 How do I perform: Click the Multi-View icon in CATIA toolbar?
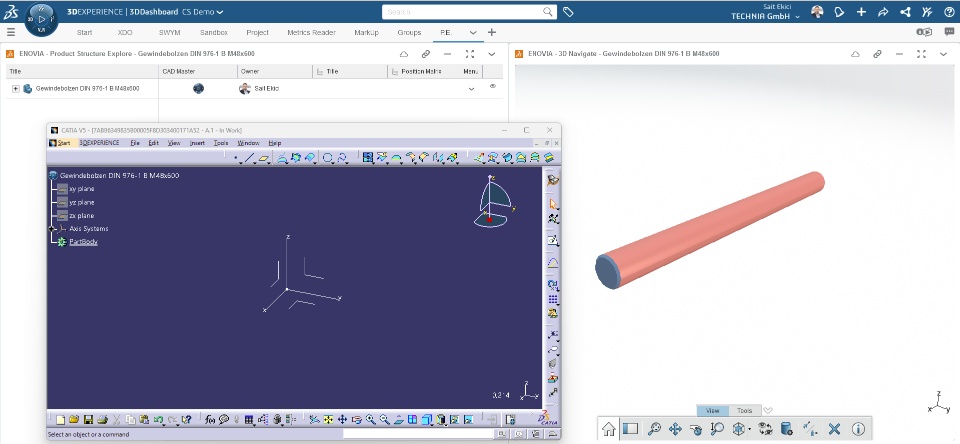point(412,420)
